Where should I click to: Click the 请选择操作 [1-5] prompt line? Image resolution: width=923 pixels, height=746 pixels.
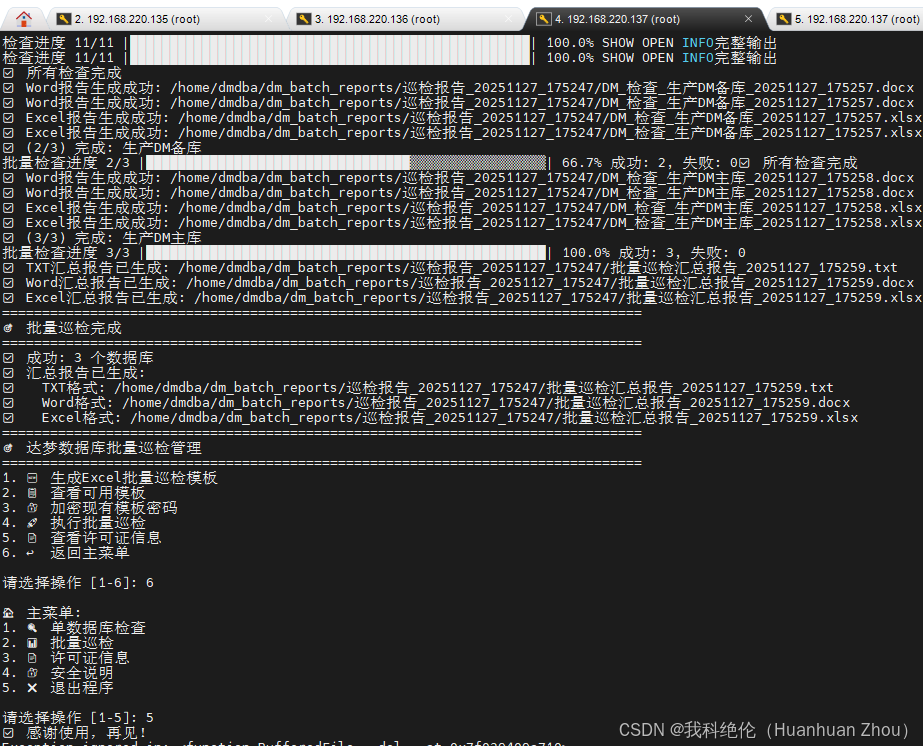tap(78, 718)
